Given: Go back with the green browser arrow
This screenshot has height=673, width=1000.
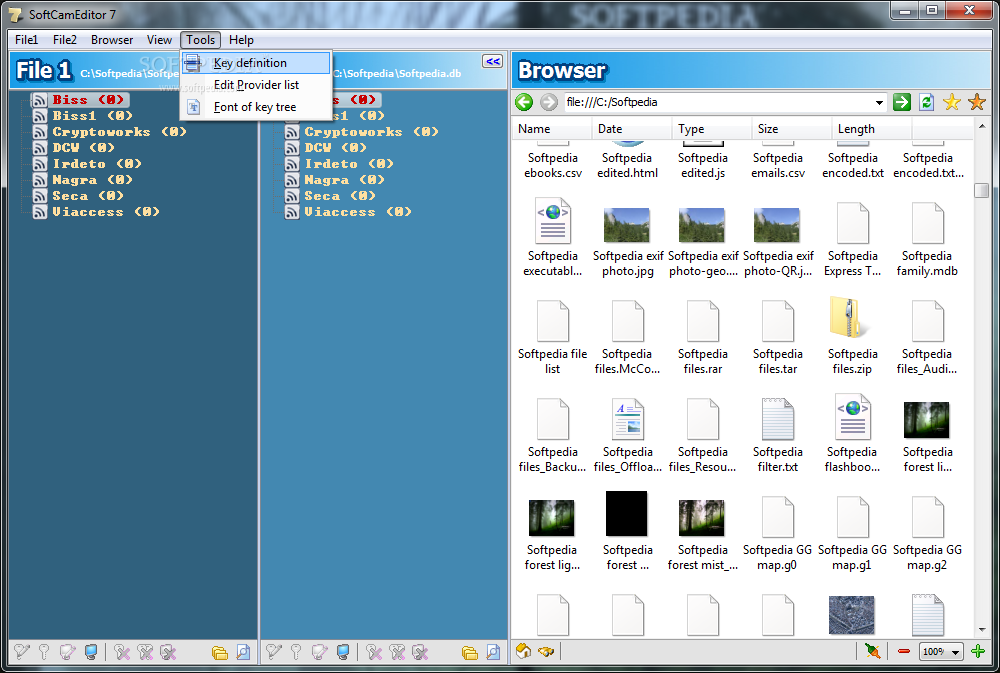Looking at the screenshot, I should (x=524, y=102).
